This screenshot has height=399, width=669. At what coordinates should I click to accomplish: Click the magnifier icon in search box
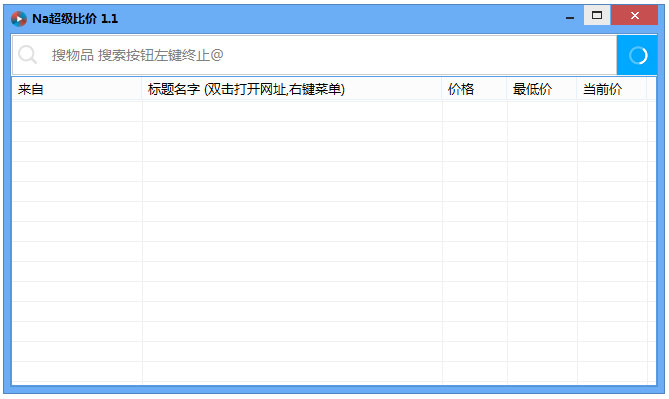[x=28, y=55]
